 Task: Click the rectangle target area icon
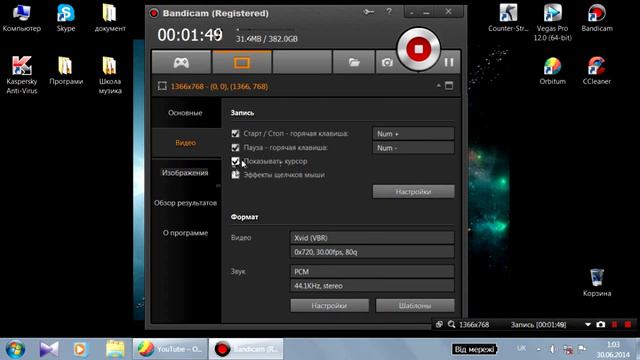click(x=162, y=86)
